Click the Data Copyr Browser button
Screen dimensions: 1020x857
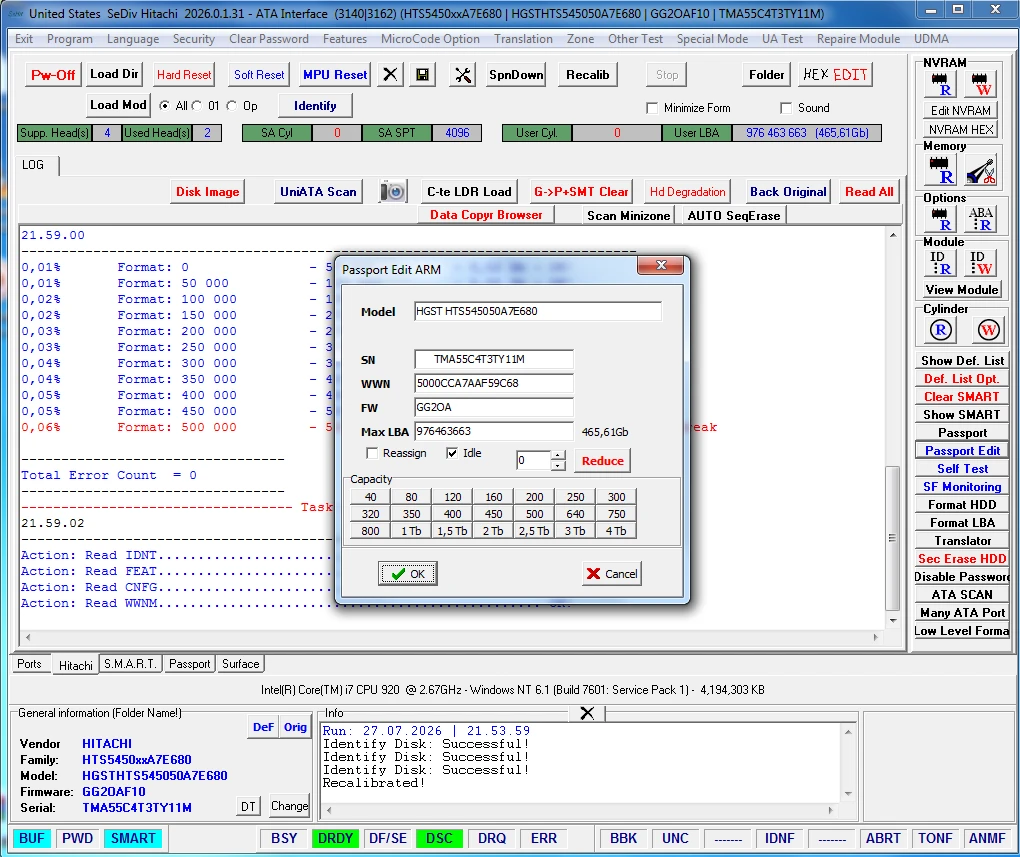tap(486, 215)
